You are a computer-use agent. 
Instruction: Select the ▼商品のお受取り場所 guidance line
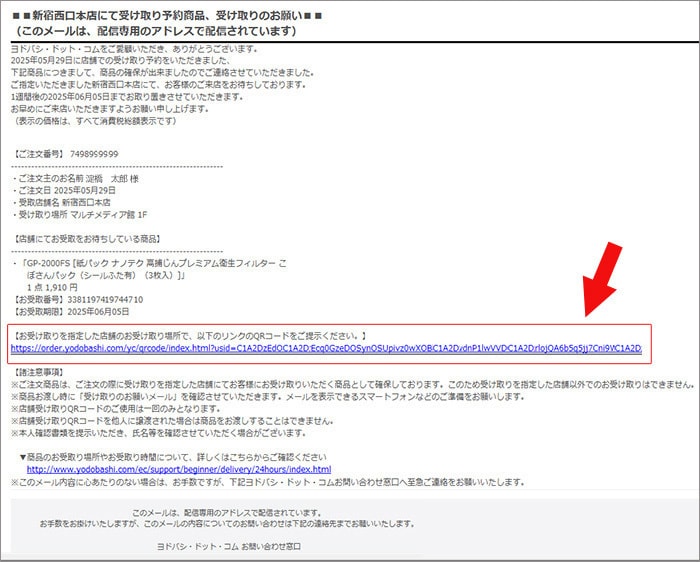(x=173, y=457)
